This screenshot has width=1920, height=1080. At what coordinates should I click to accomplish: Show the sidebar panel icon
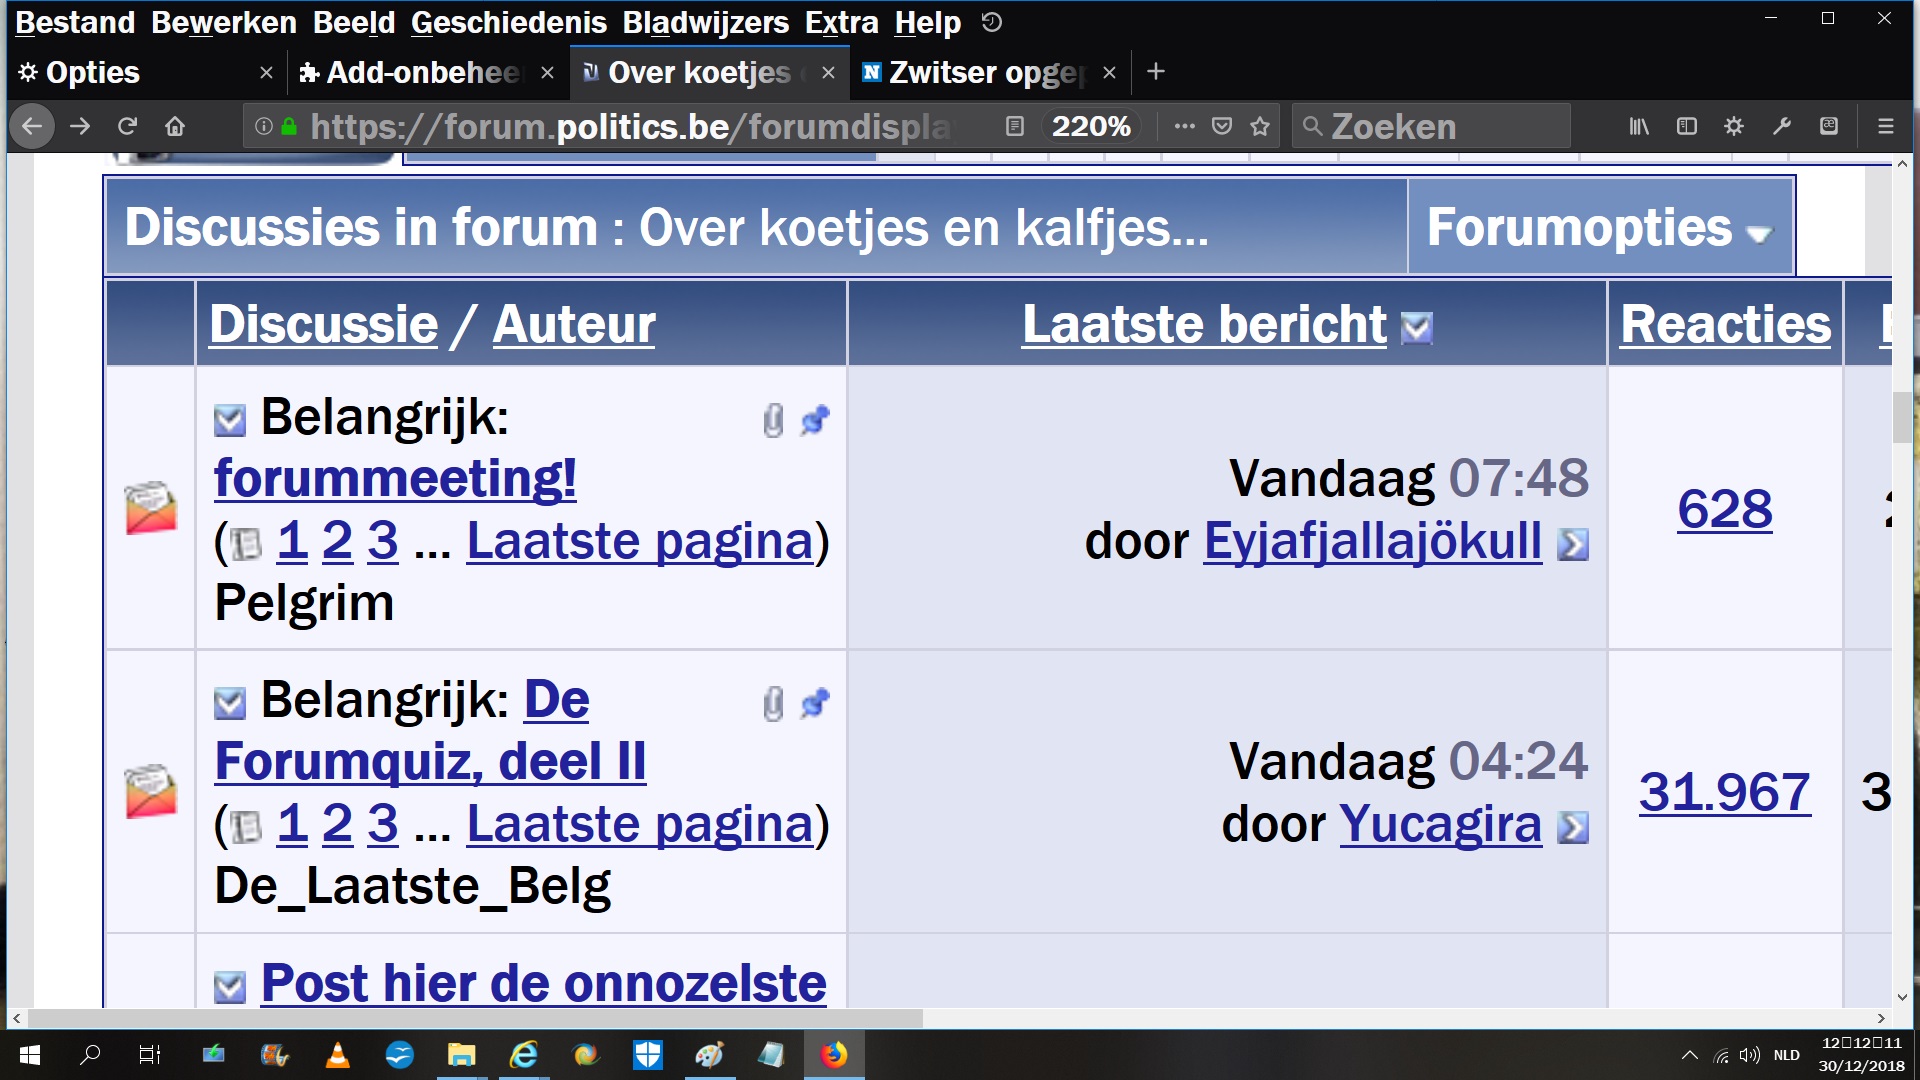(x=1687, y=127)
